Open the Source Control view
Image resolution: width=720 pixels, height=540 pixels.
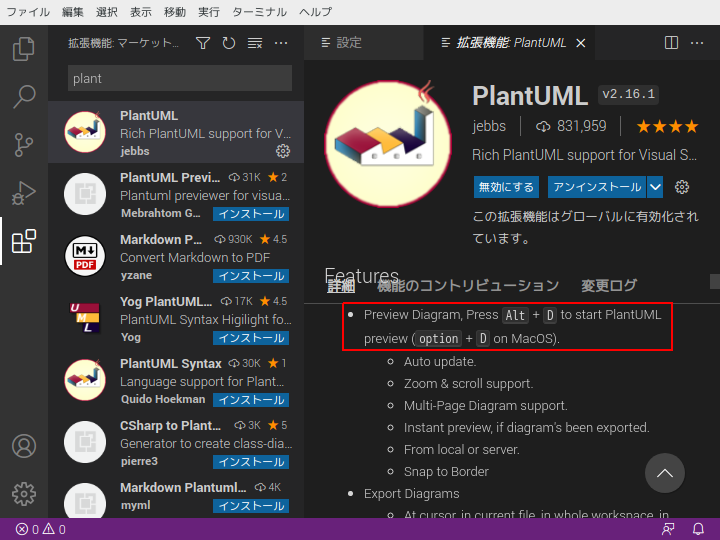23,145
